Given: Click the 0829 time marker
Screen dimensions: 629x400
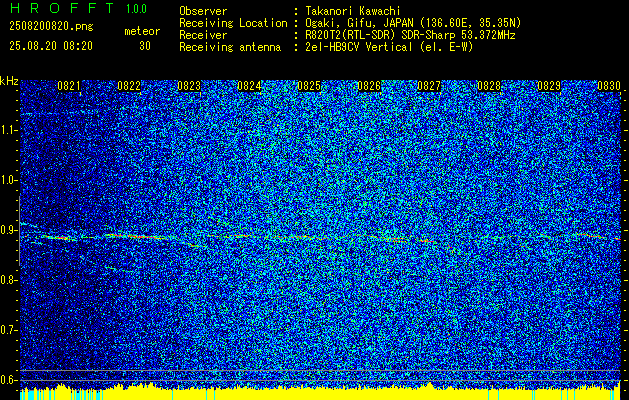Looking at the screenshot, I should coord(549,86).
